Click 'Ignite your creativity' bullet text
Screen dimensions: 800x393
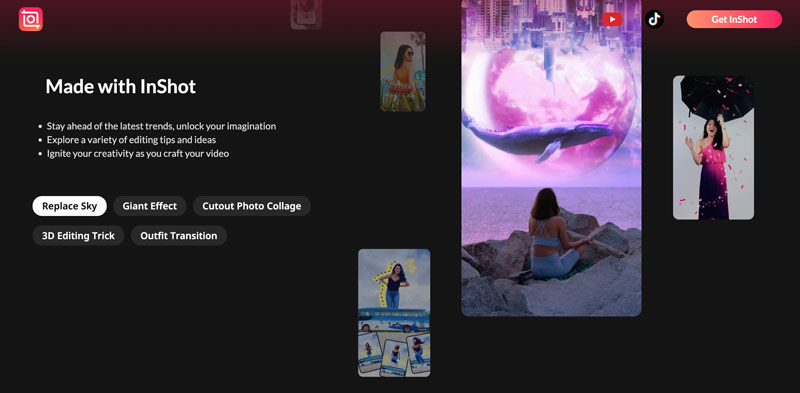[138, 154]
